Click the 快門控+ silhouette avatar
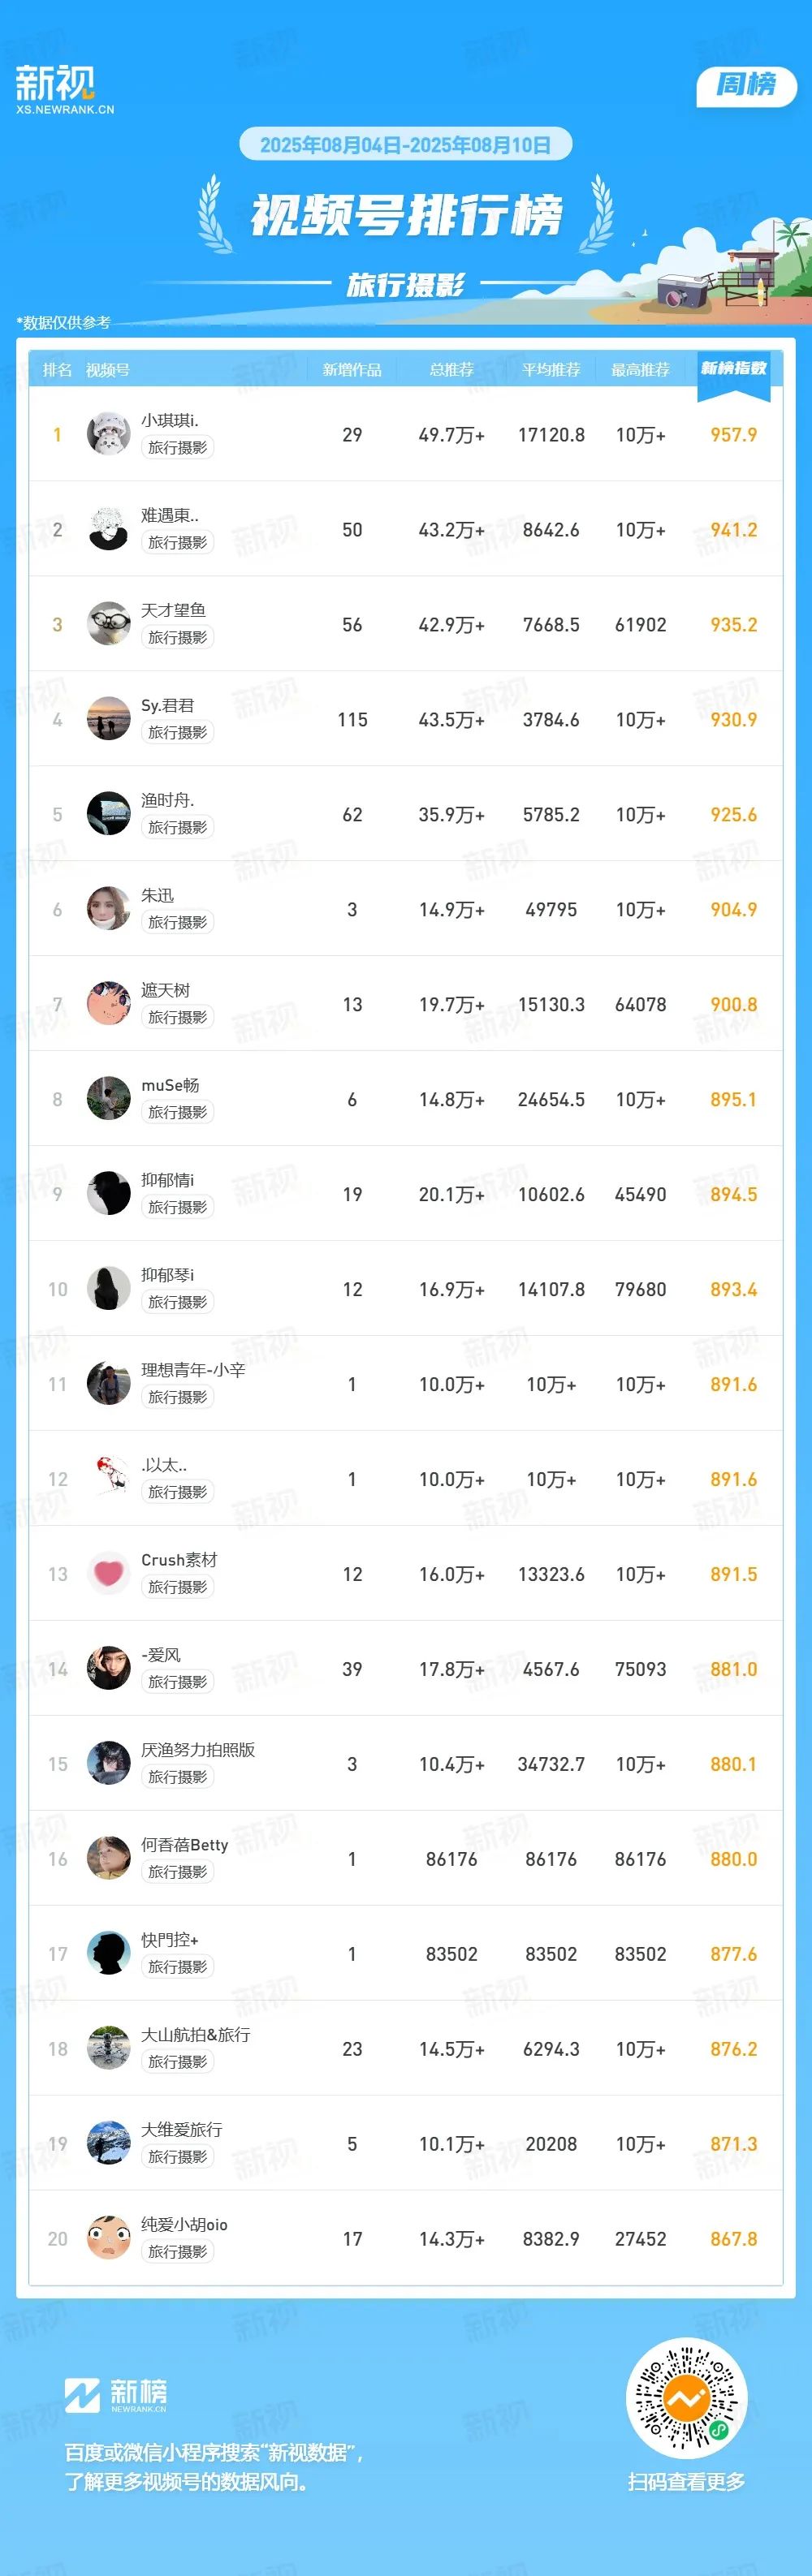 (x=108, y=1954)
